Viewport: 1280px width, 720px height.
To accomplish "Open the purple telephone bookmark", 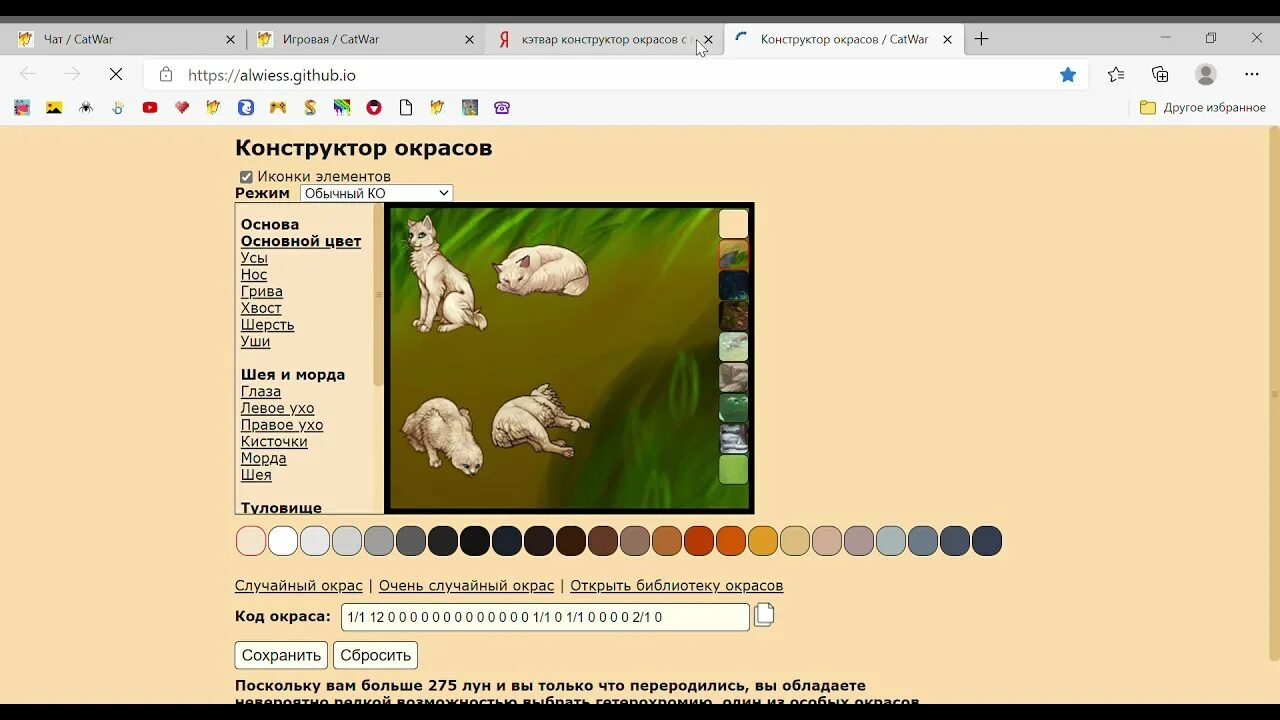I will (502, 108).
